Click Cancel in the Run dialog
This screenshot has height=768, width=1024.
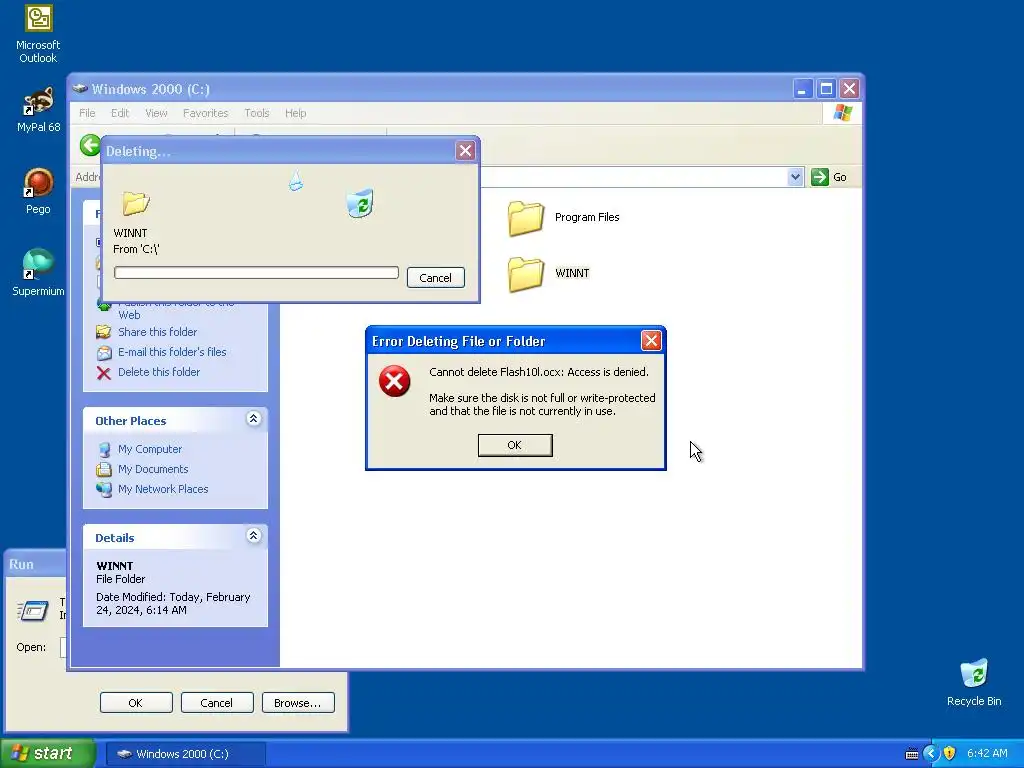coord(217,703)
